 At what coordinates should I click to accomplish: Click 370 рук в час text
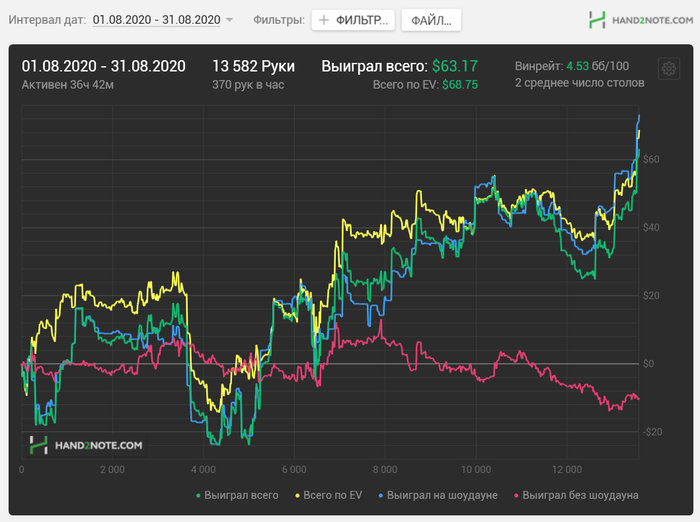pyautogui.click(x=248, y=85)
